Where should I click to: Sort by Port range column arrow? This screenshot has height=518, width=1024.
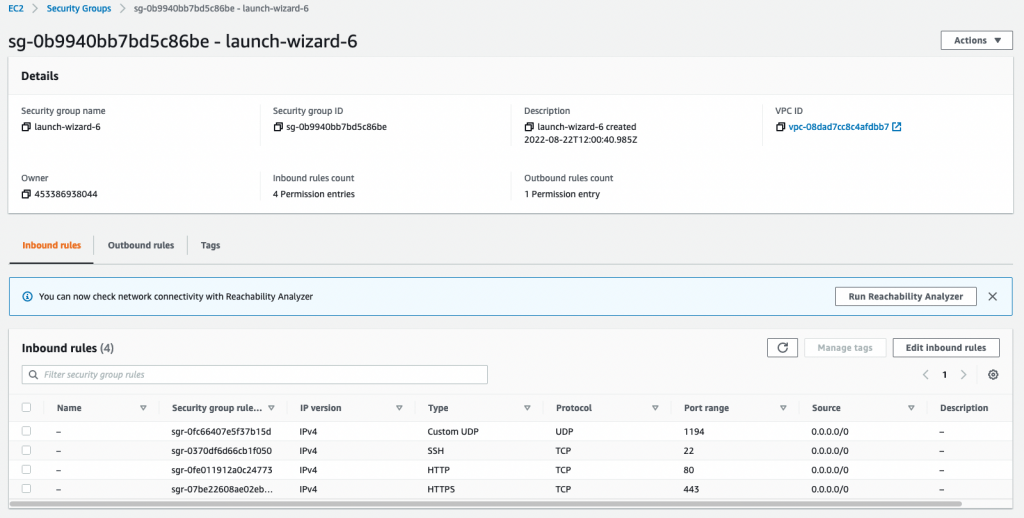coord(783,408)
